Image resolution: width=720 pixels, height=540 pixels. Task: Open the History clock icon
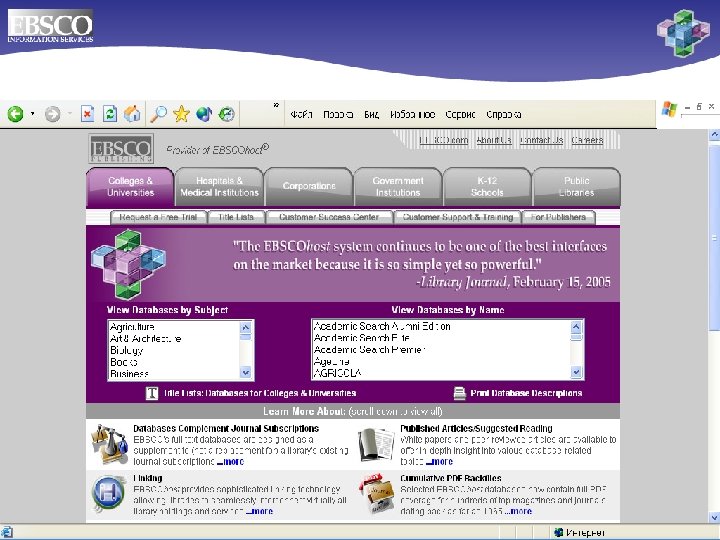(x=226, y=113)
